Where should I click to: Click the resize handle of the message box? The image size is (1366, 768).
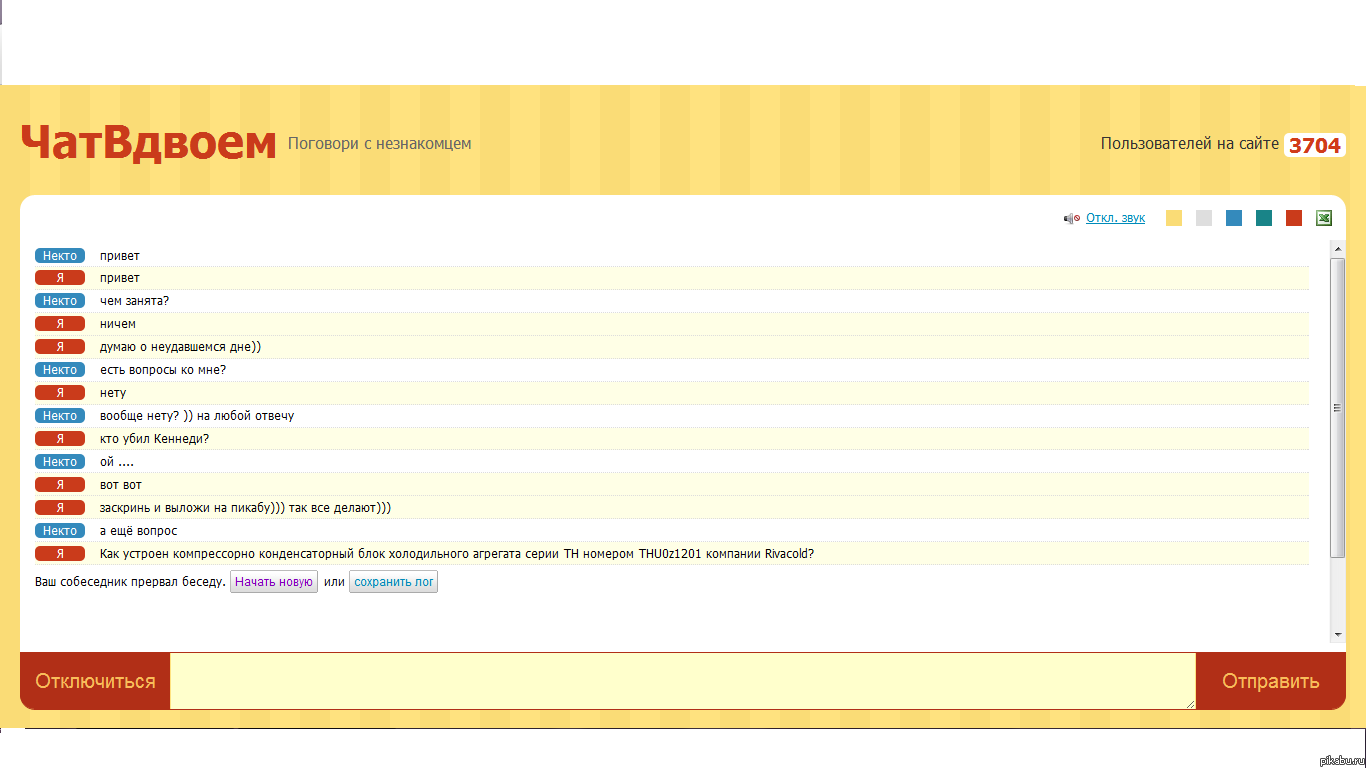[x=1190, y=704]
